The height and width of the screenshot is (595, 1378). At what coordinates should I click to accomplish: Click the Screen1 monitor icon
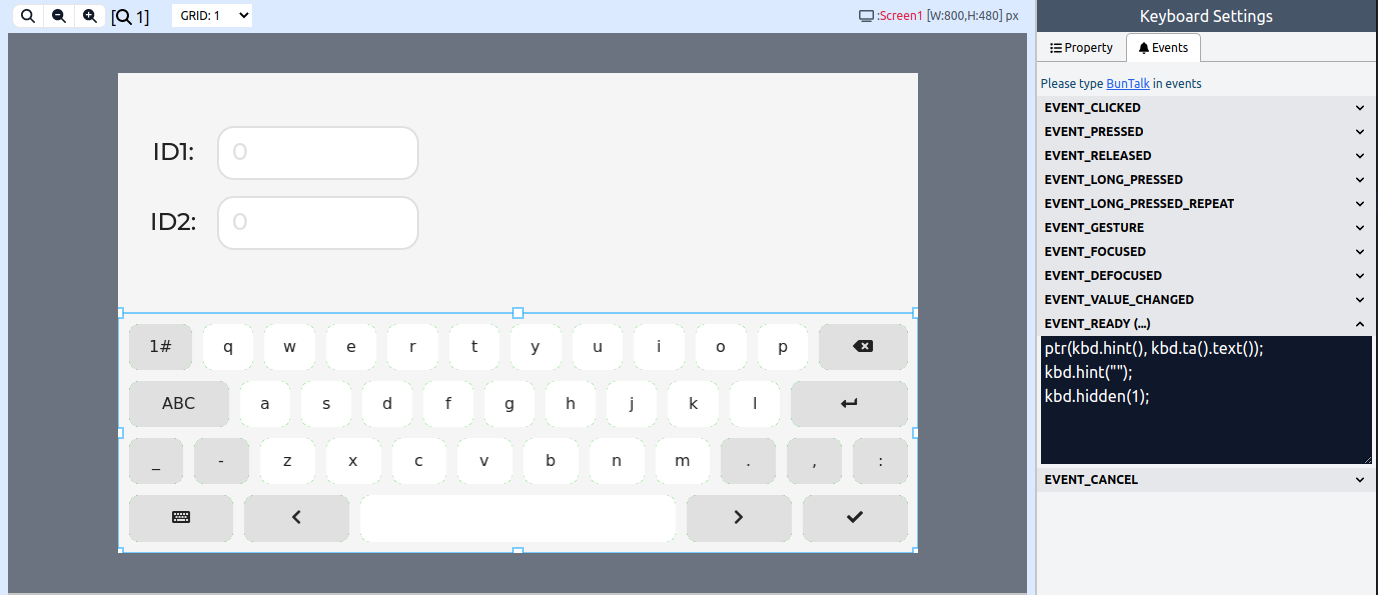tap(867, 16)
